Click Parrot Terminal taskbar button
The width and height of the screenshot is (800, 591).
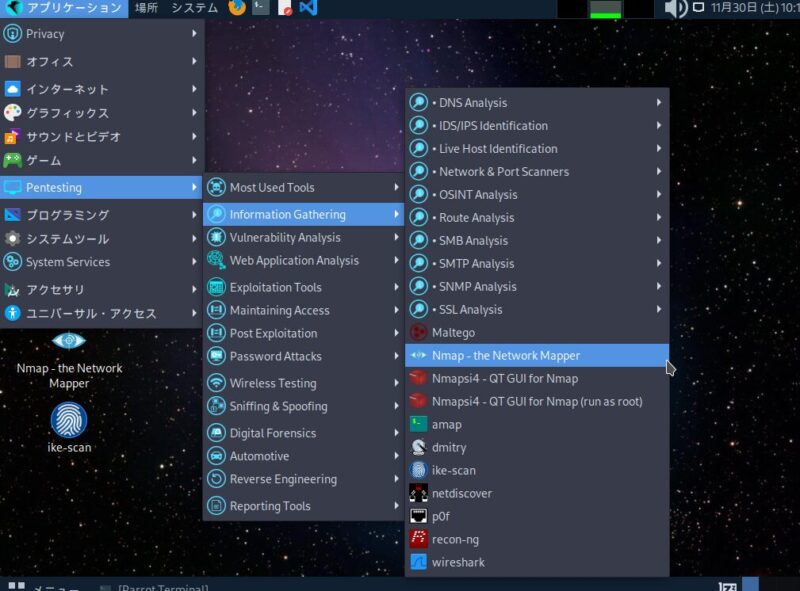point(162,587)
